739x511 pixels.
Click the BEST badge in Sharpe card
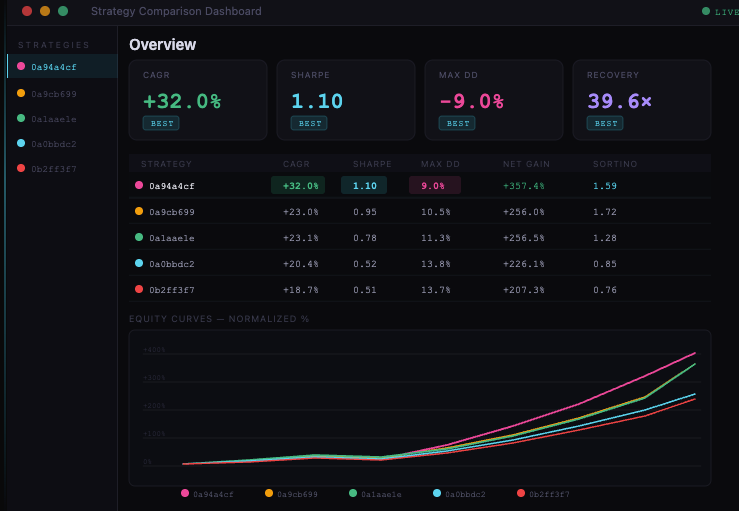309,123
